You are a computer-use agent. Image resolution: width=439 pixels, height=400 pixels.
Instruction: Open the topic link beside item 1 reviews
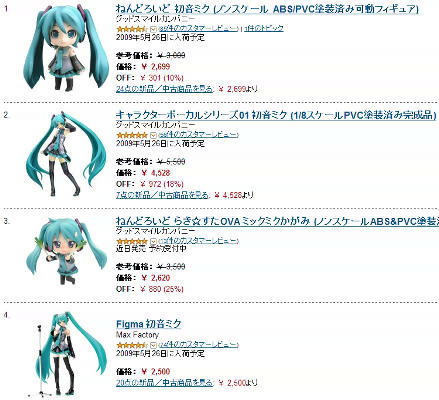click(264, 29)
